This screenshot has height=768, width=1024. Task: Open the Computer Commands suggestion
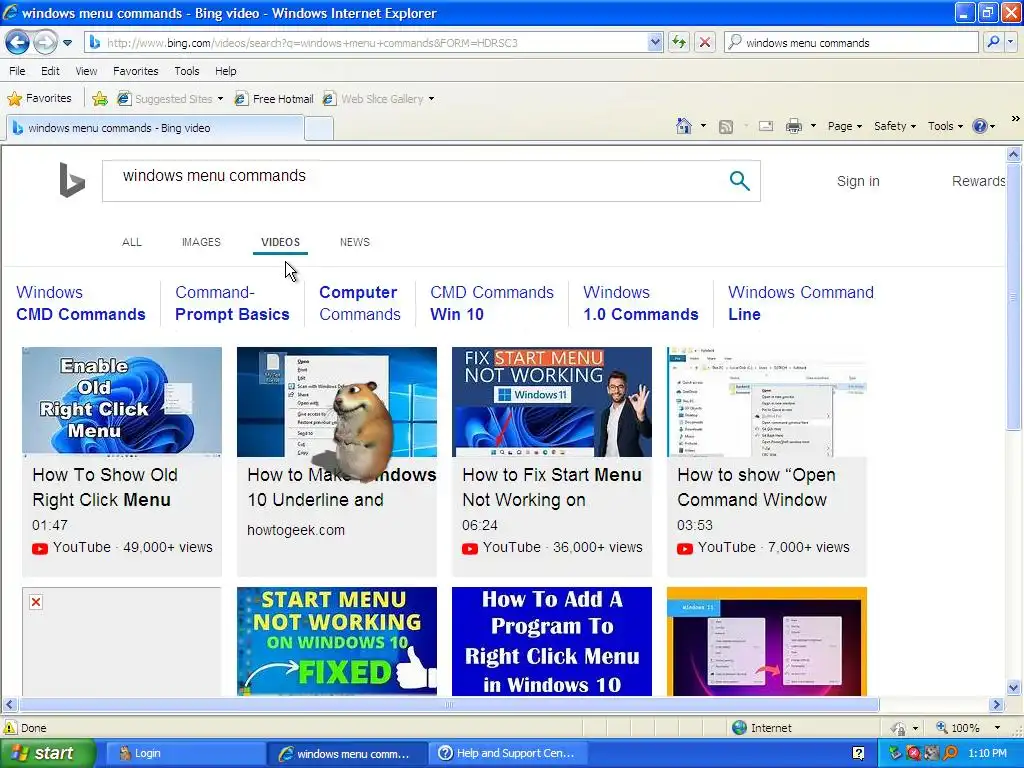[360, 303]
